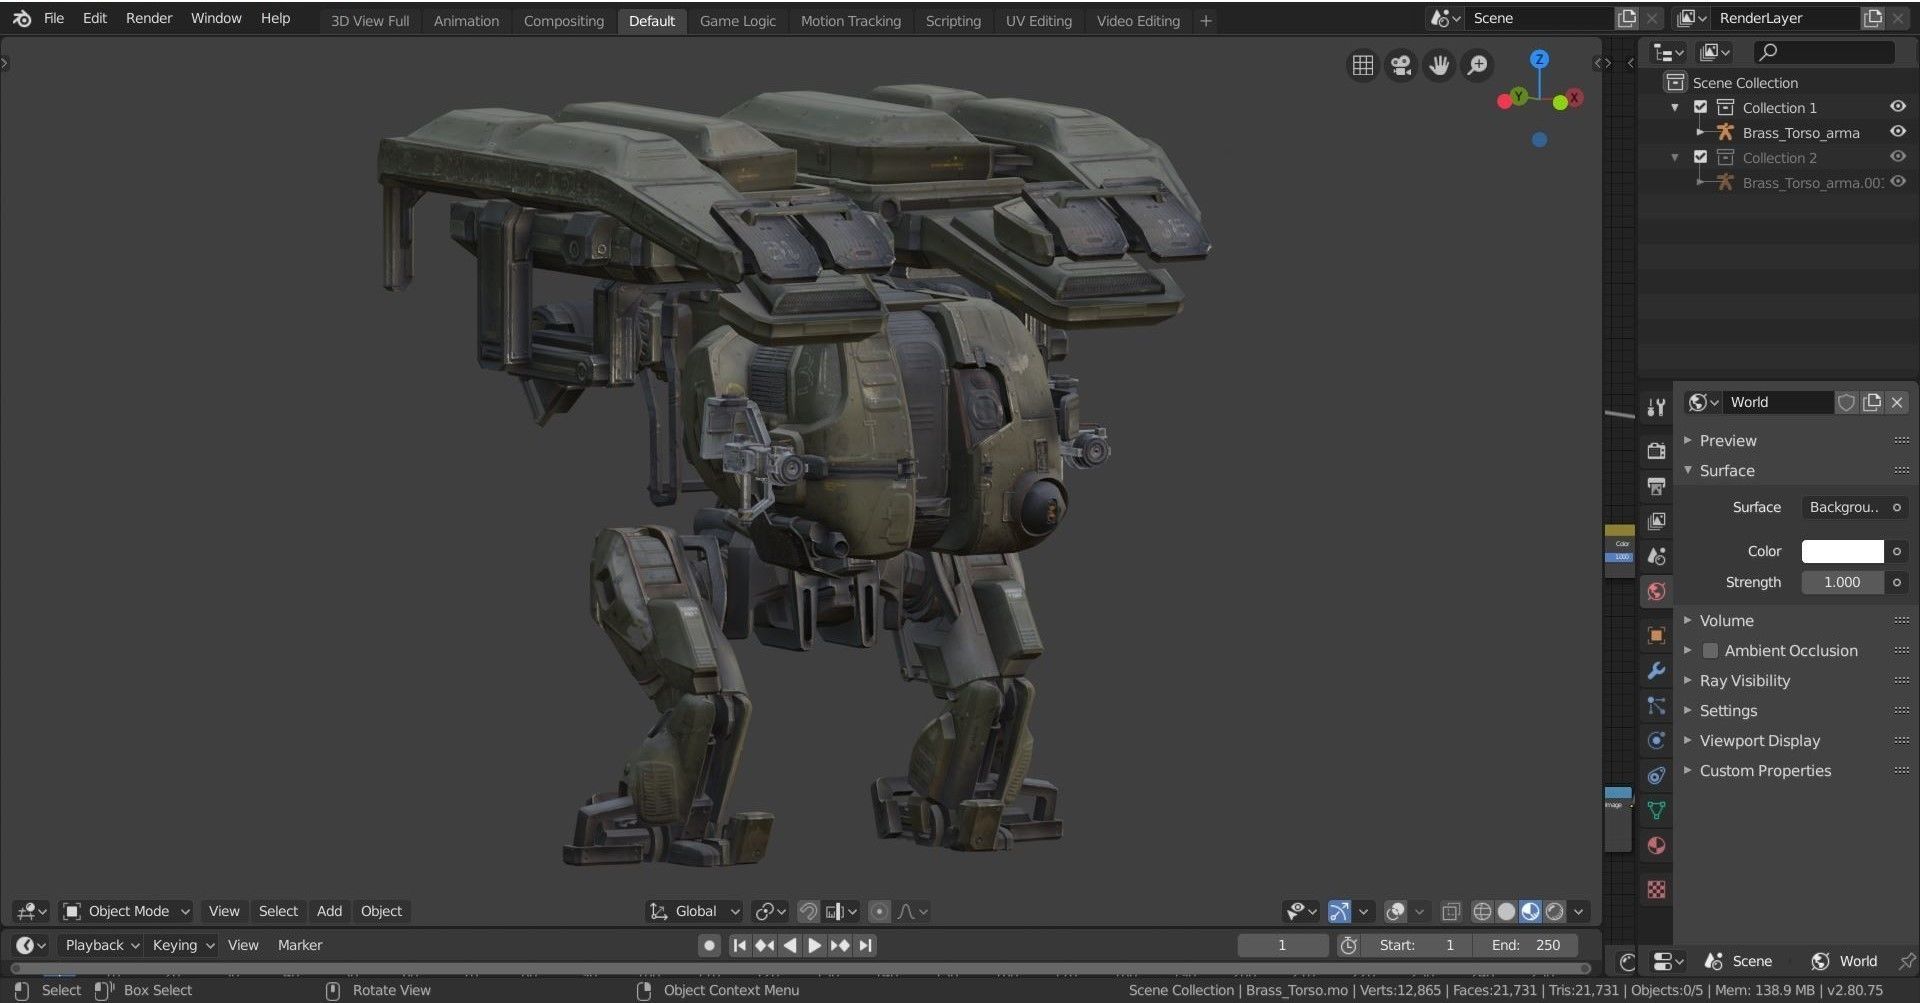This screenshot has height=1003, width=1920.
Task: Open the Object Data properties tab
Action: point(1656,810)
